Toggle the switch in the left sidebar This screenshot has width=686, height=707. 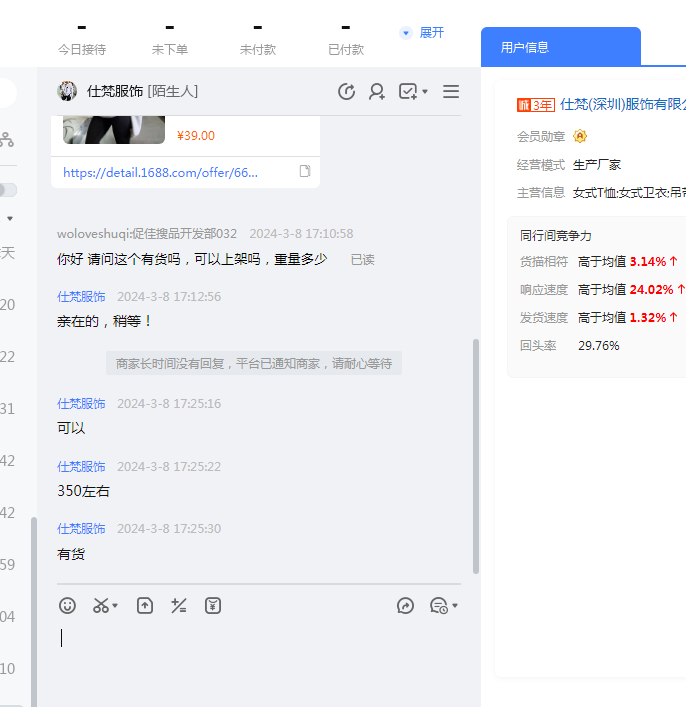[7, 189]
